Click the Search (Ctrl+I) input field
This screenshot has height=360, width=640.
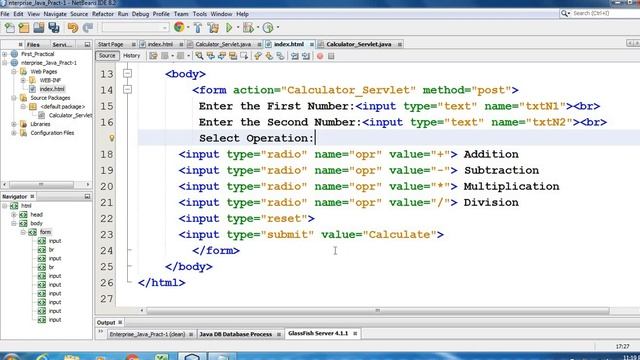click(x=605, y=13)
